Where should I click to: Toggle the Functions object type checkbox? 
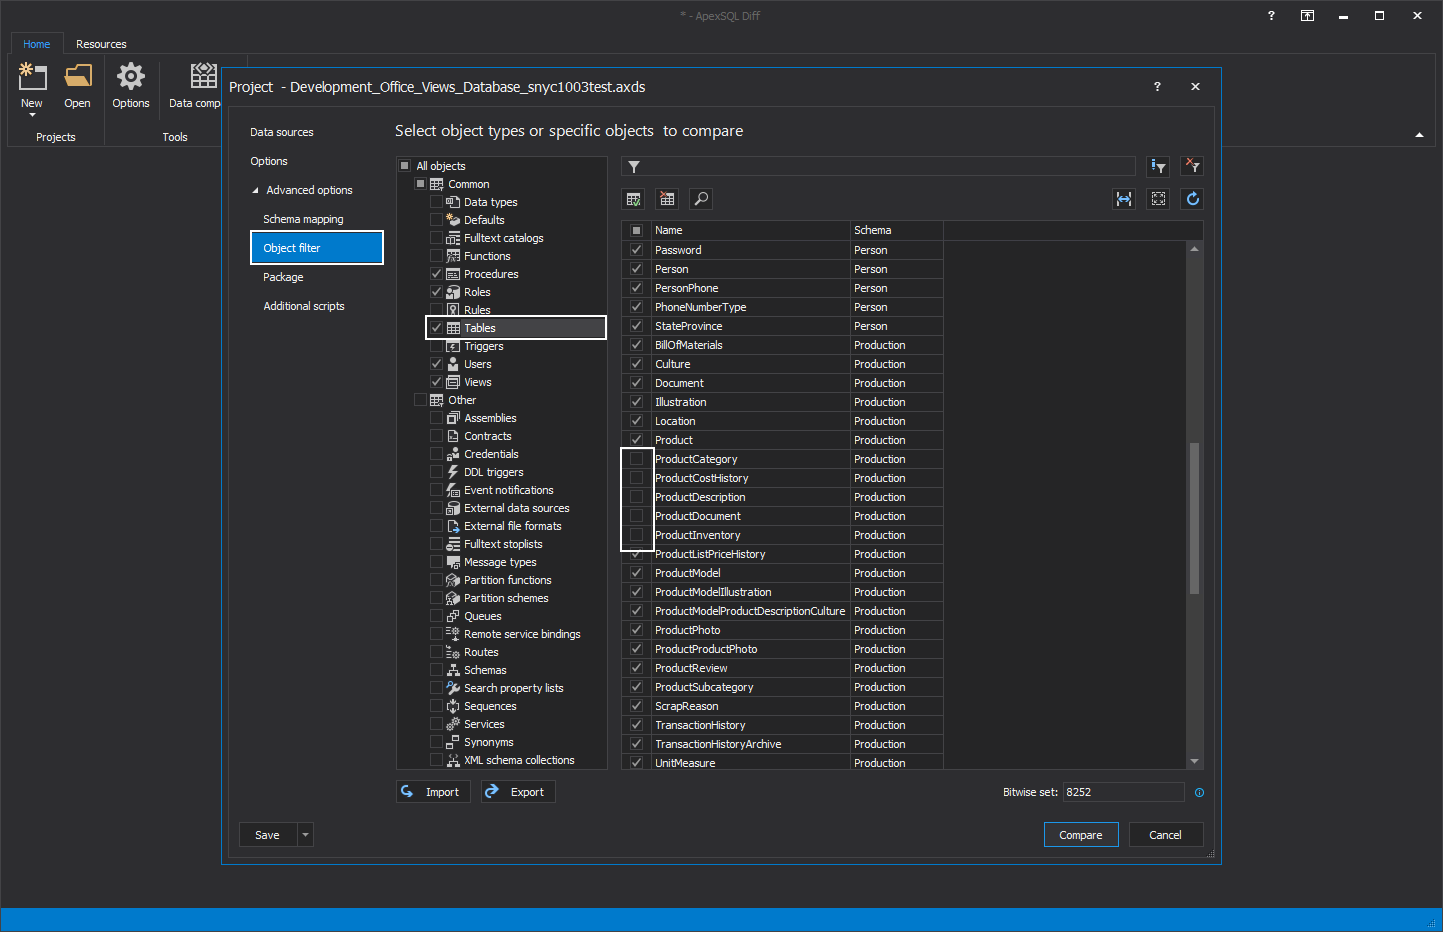pyautogui.click(x=436, y=256)
